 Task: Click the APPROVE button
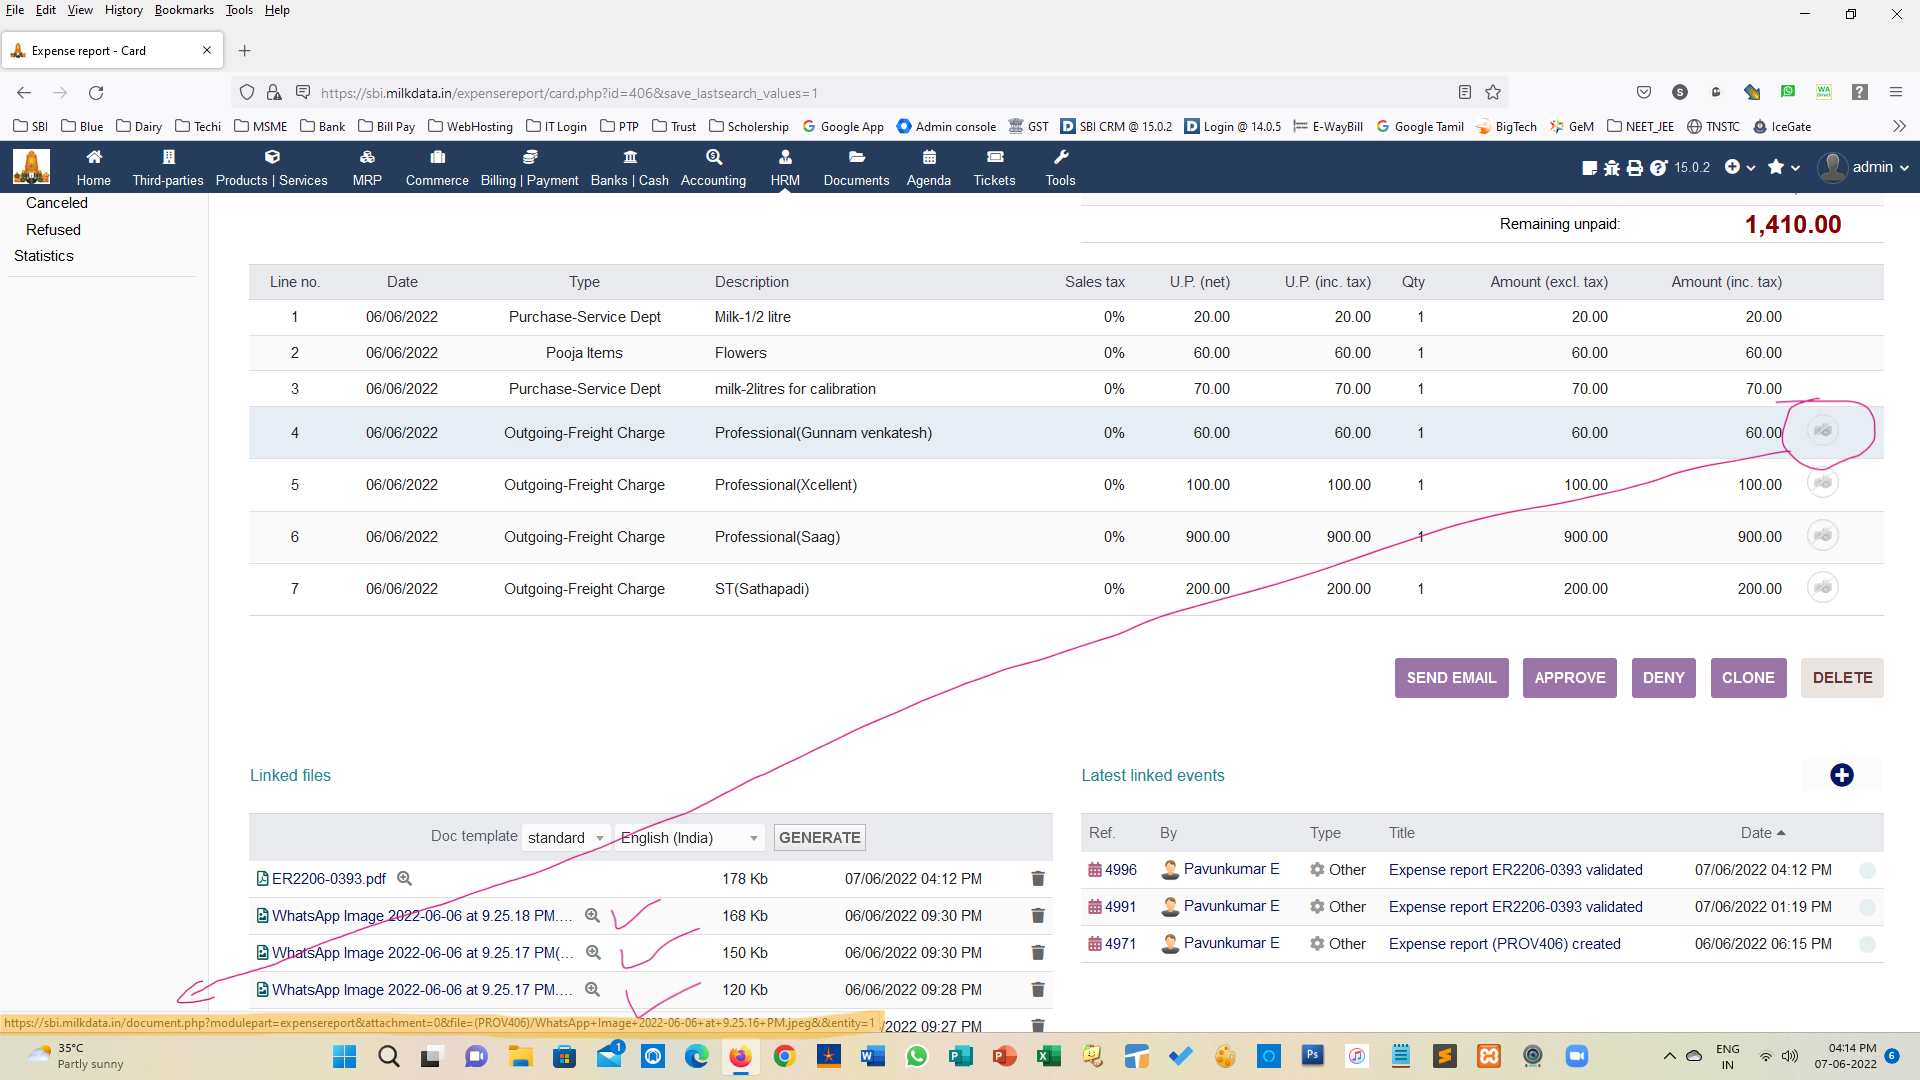pos(1569,678)
